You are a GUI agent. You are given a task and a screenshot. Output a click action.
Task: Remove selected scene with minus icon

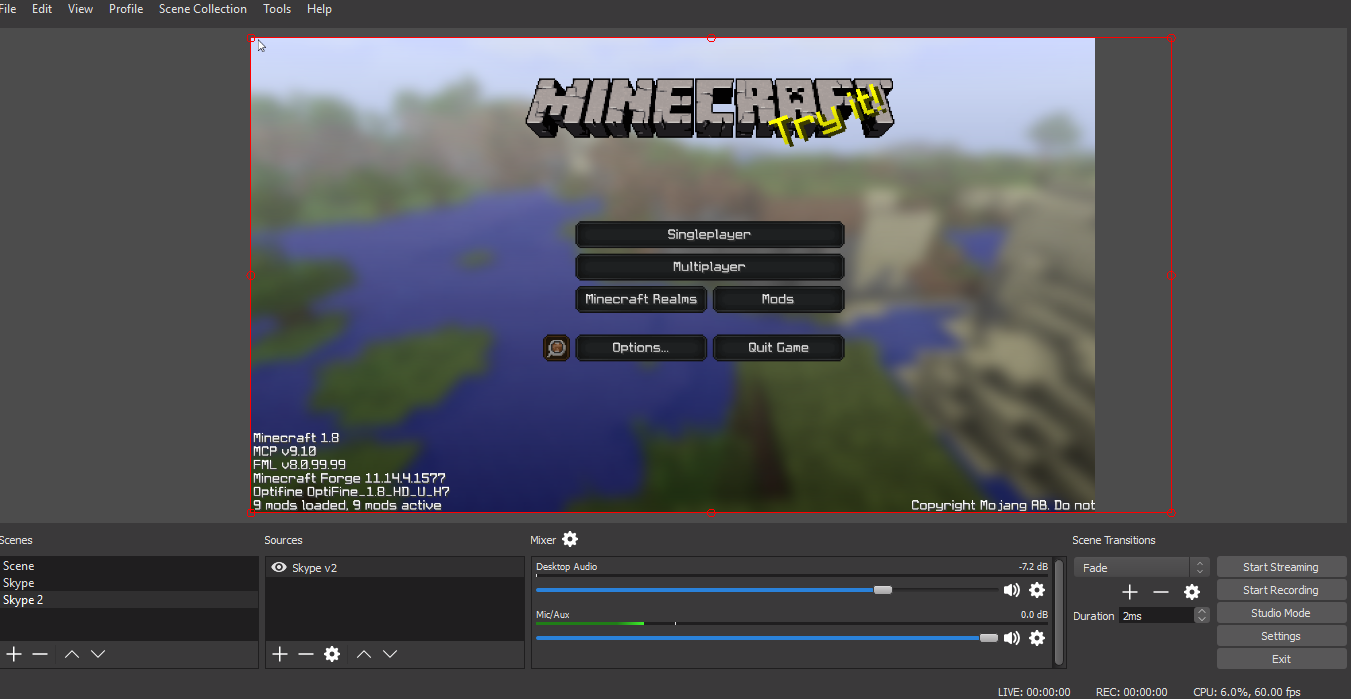coord(40,654)
